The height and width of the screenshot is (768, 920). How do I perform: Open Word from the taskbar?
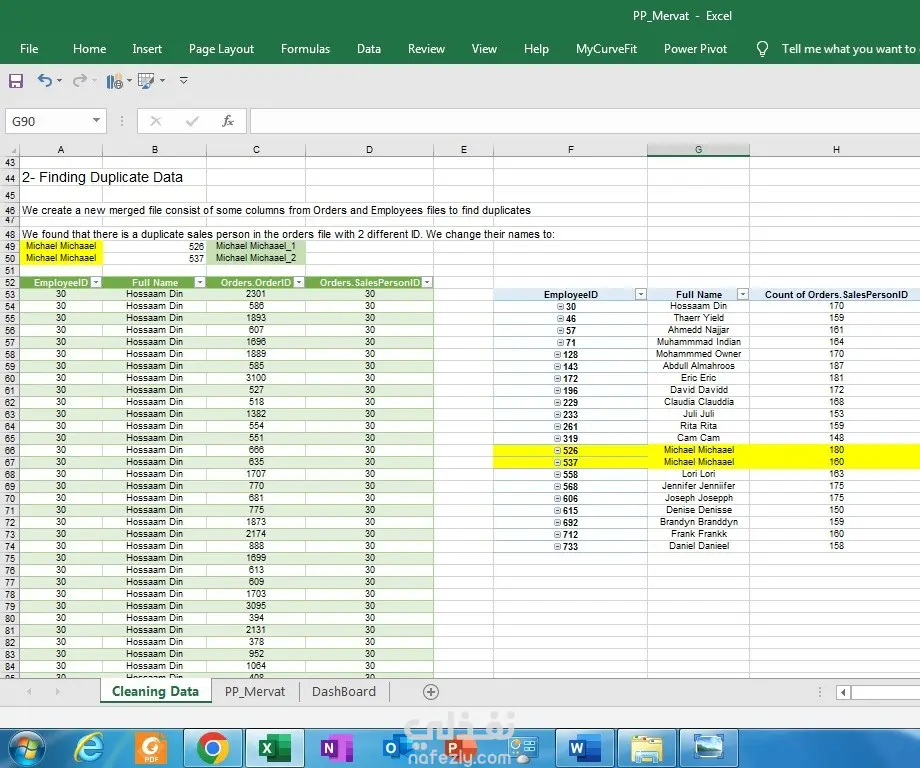point(581,747)
